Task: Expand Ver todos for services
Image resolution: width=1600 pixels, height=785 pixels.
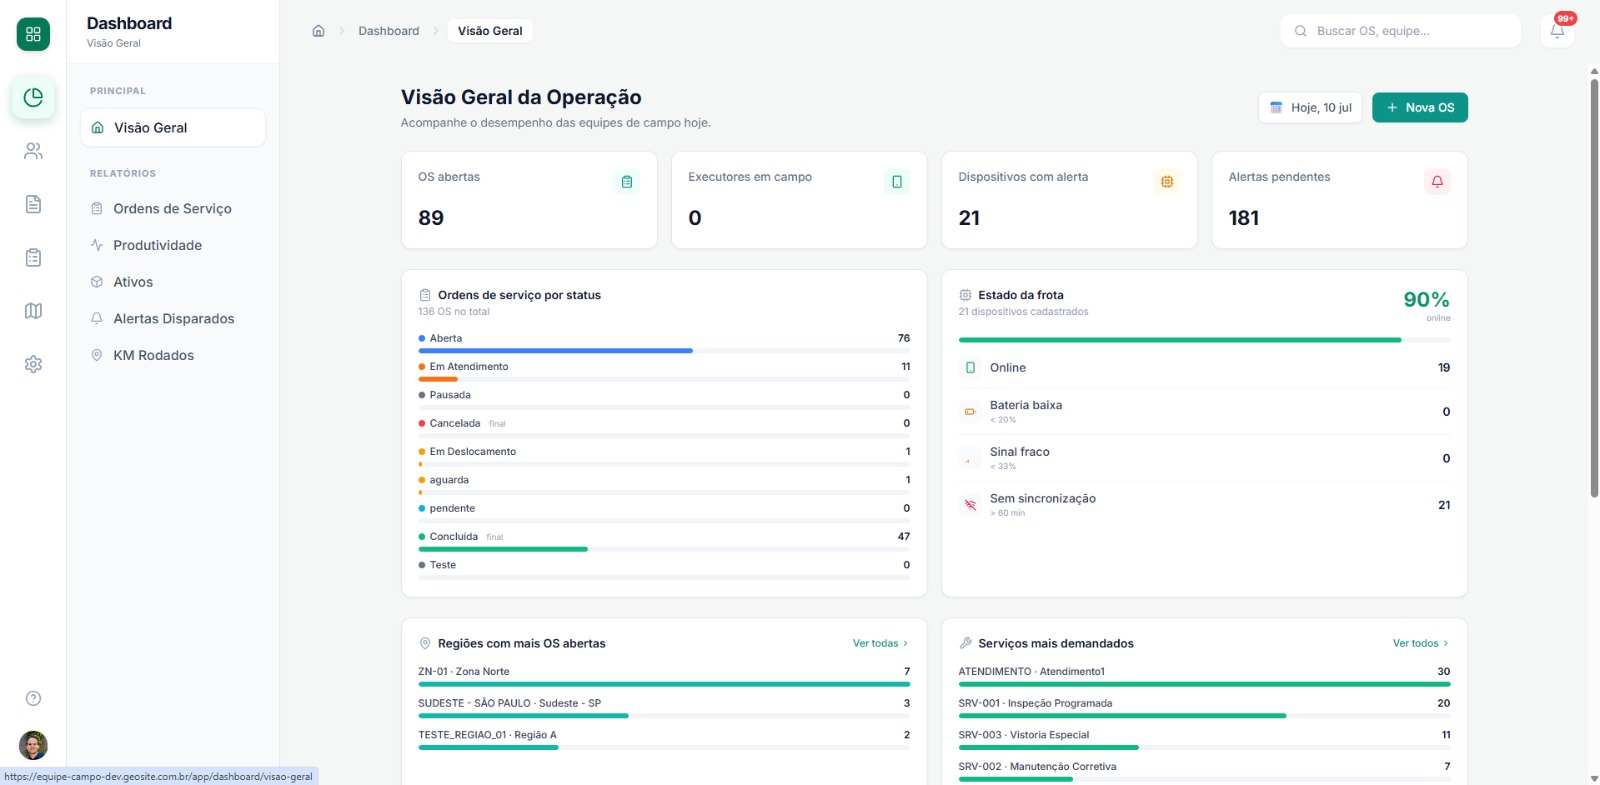Action: [1420, 643]
